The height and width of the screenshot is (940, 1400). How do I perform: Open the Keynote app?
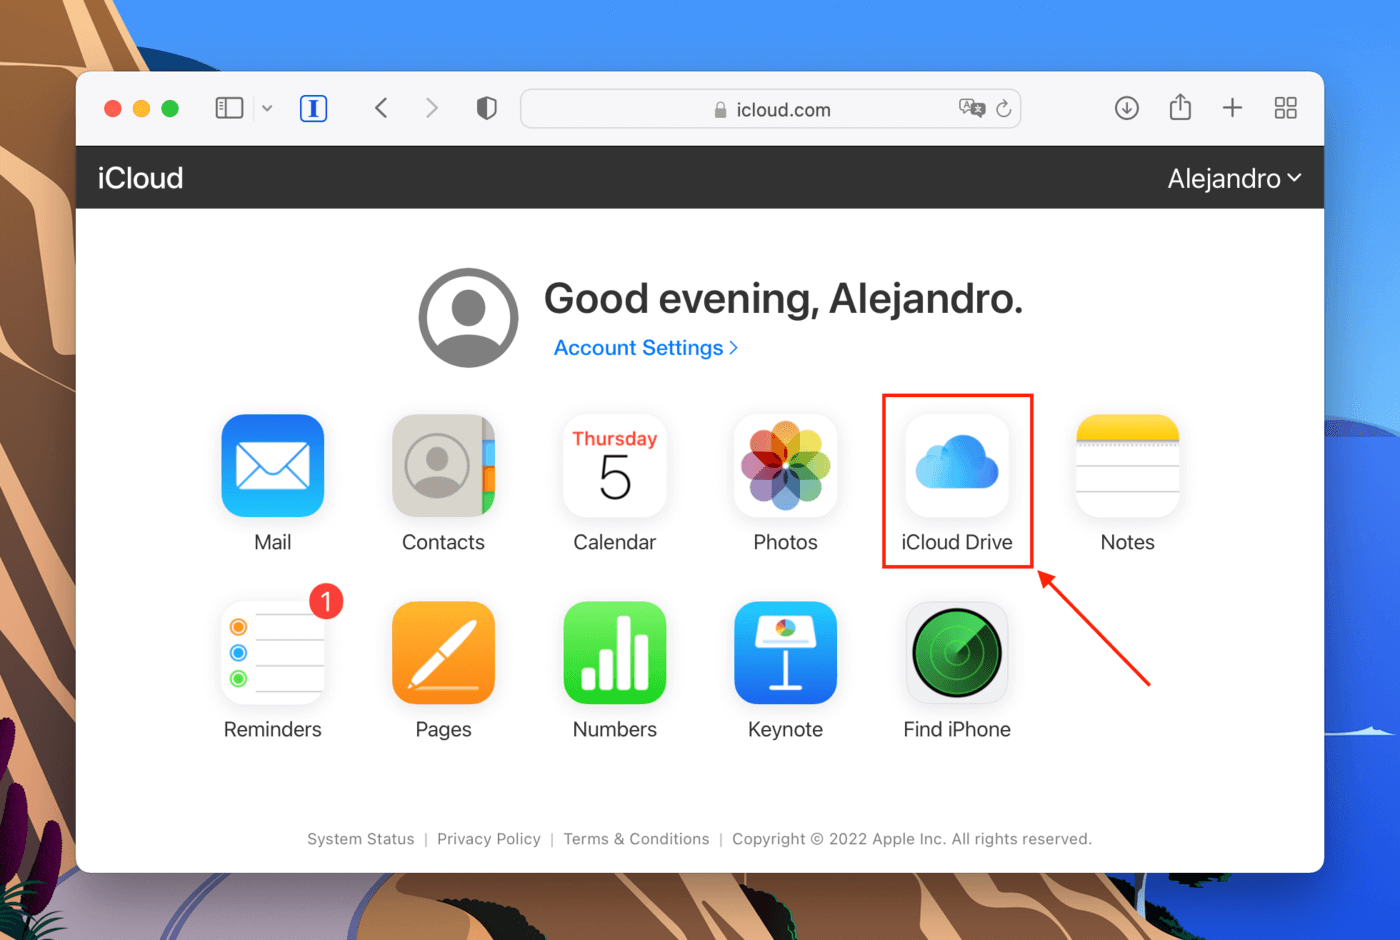[x=785, y=653]
